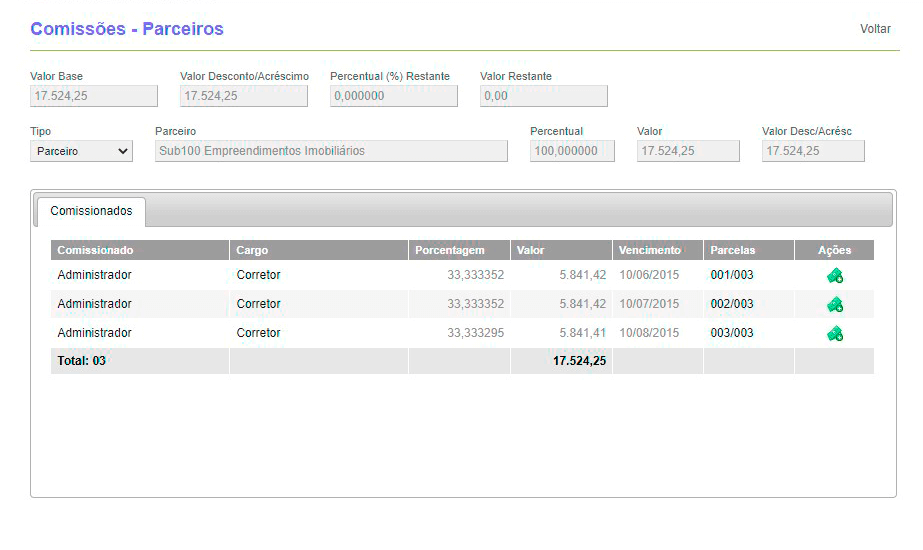
Task: Click the green action icon for installment 001/003
Action: tap(834, 275)
